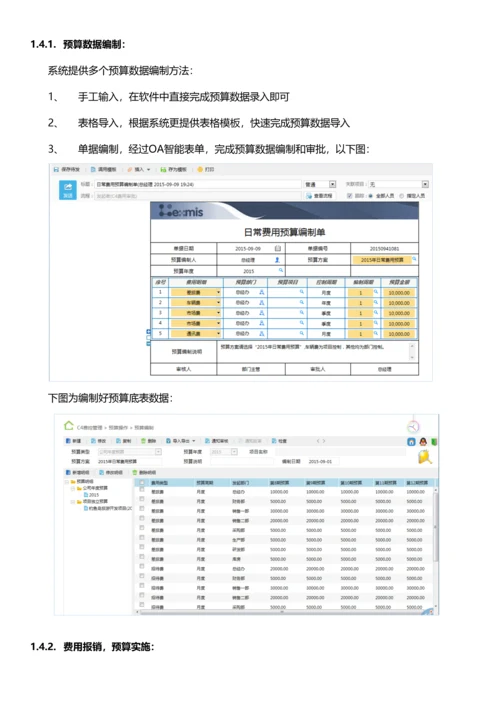Click the remove-row minus icon beside table
The image size is (500, 707).
click(148, 344)
